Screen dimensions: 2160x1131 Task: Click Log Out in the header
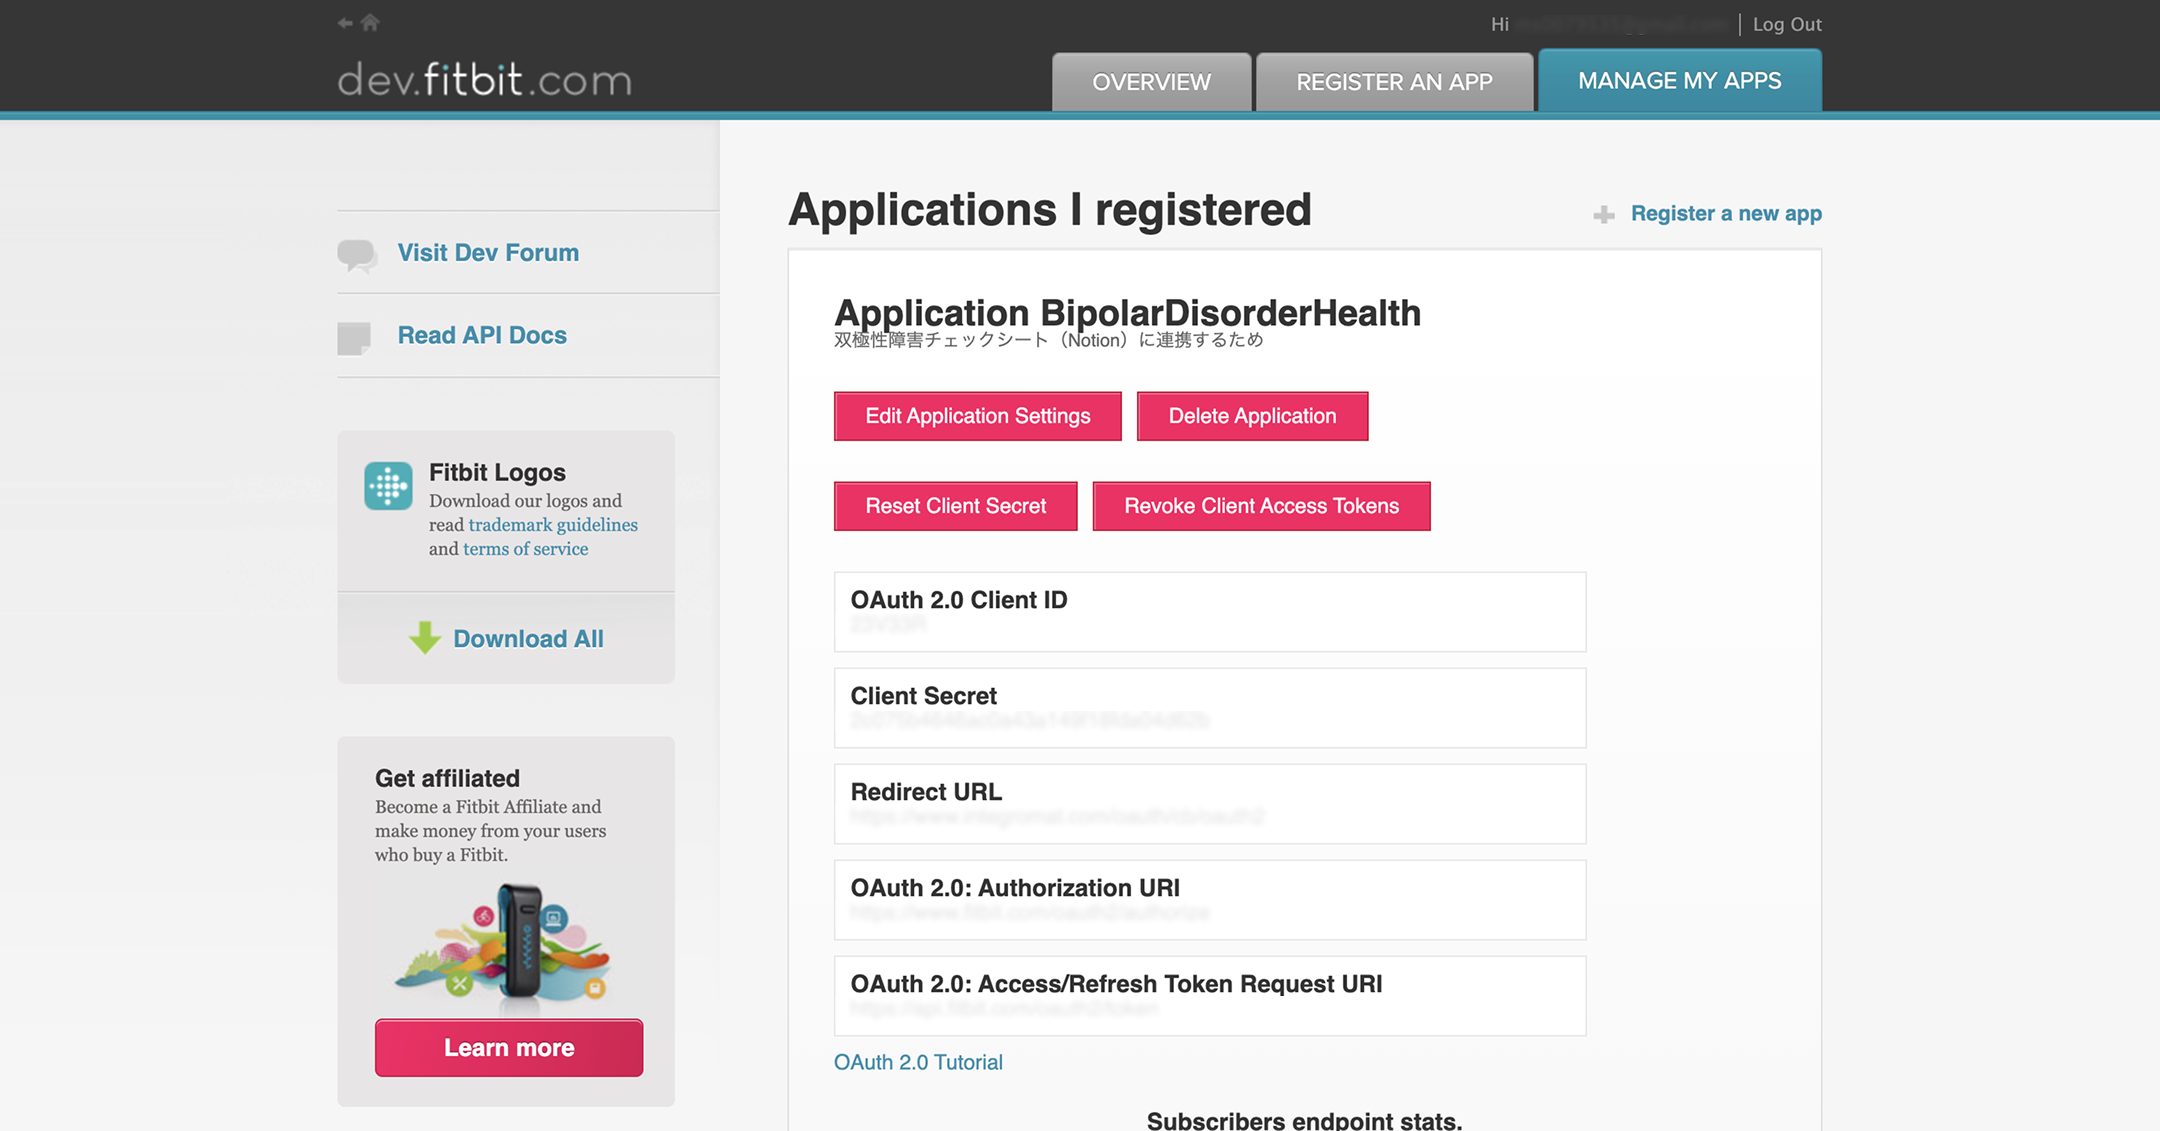point(1787,24)
